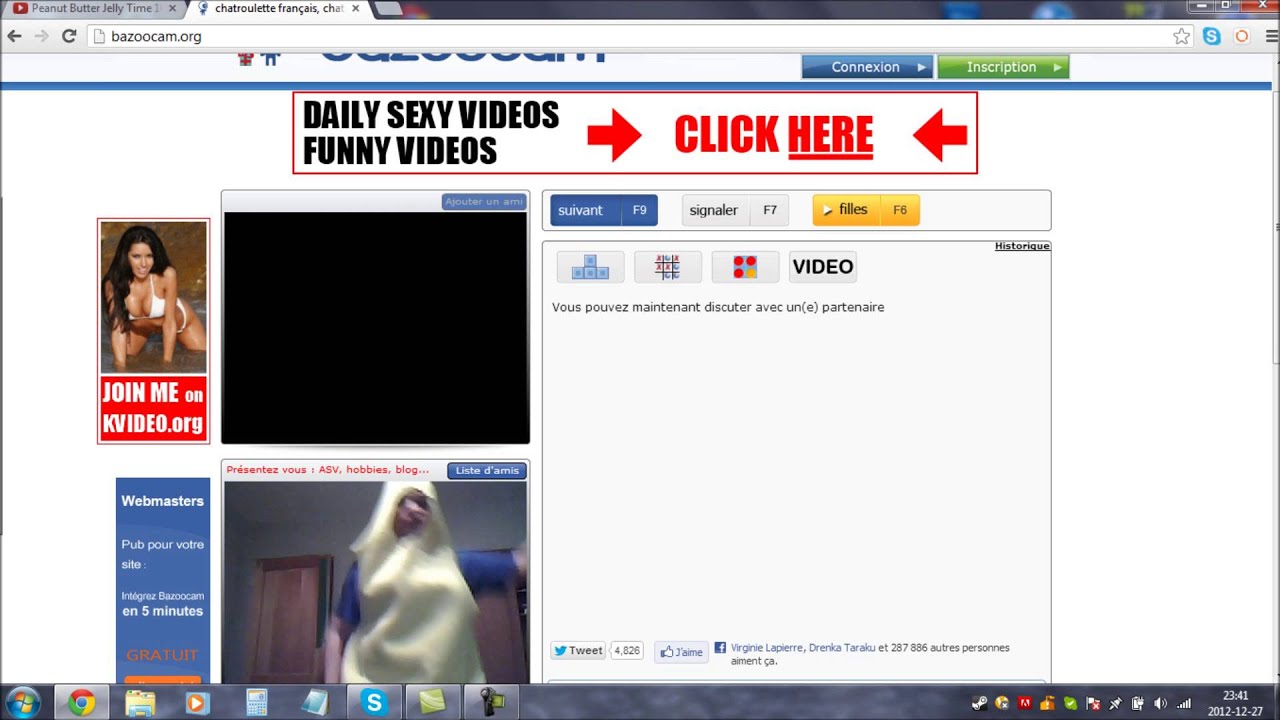The image size is (1280, 720).
Task: Click the Webmasters ad panel
Action: 163,581
